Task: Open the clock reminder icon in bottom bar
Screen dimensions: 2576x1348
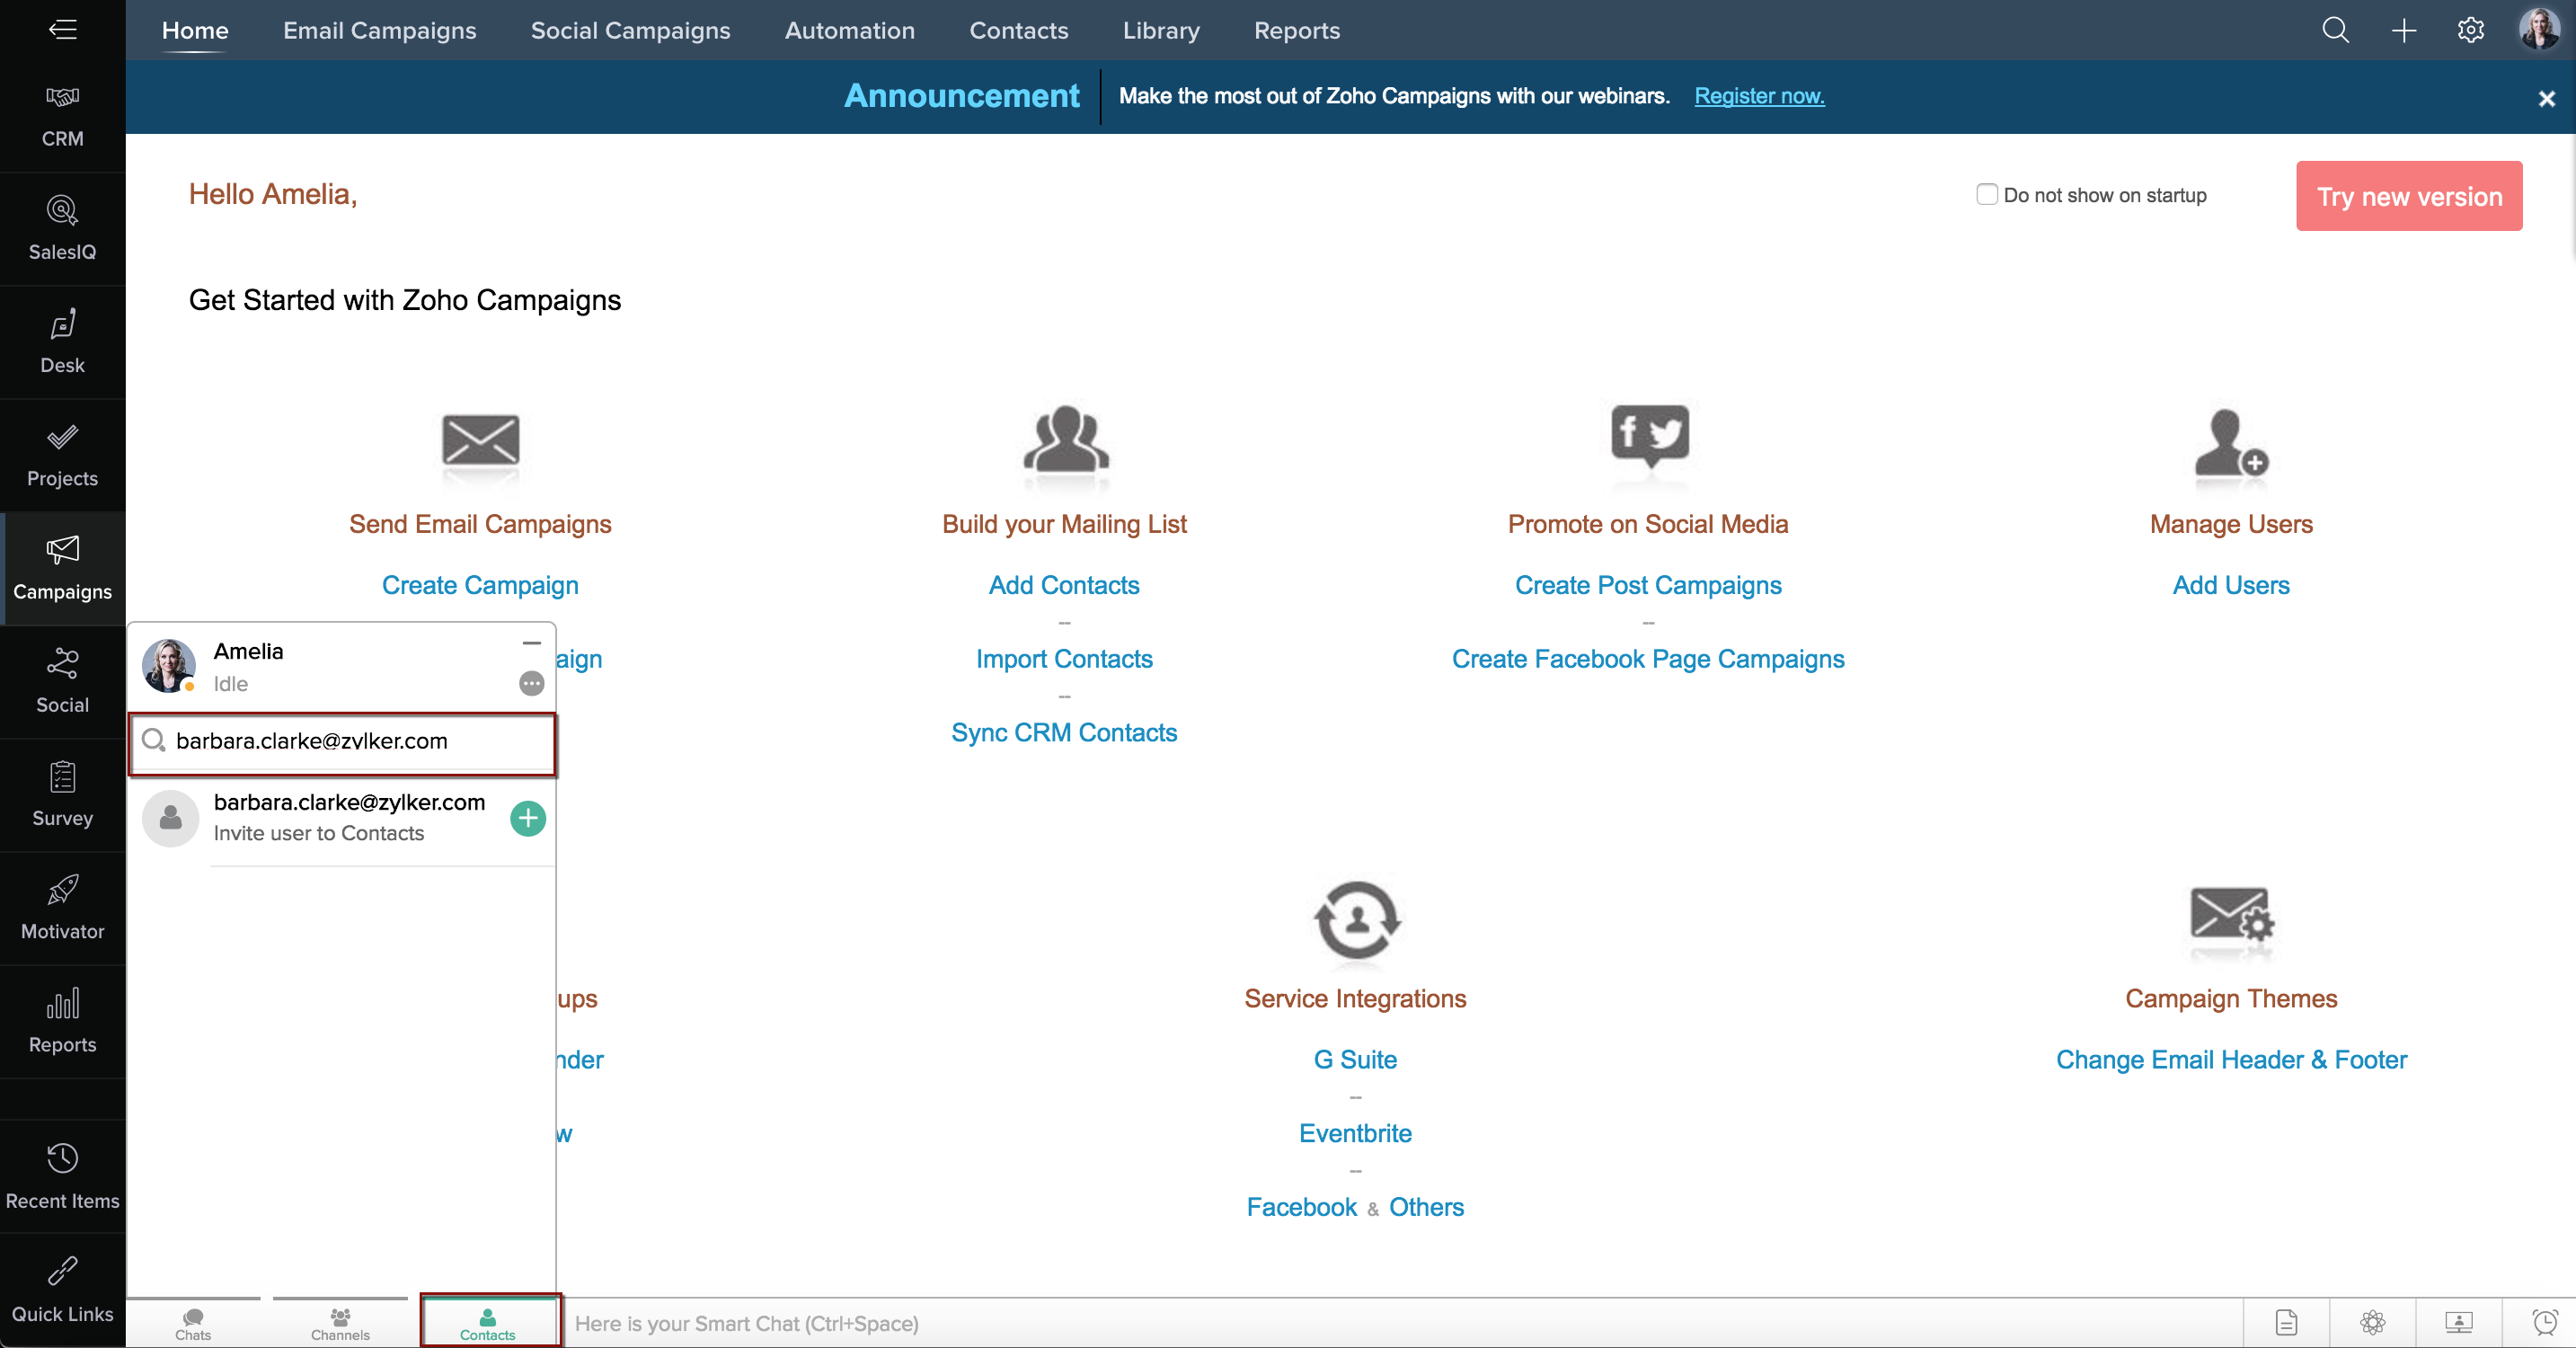Action: click(x=2544, y=1322)
